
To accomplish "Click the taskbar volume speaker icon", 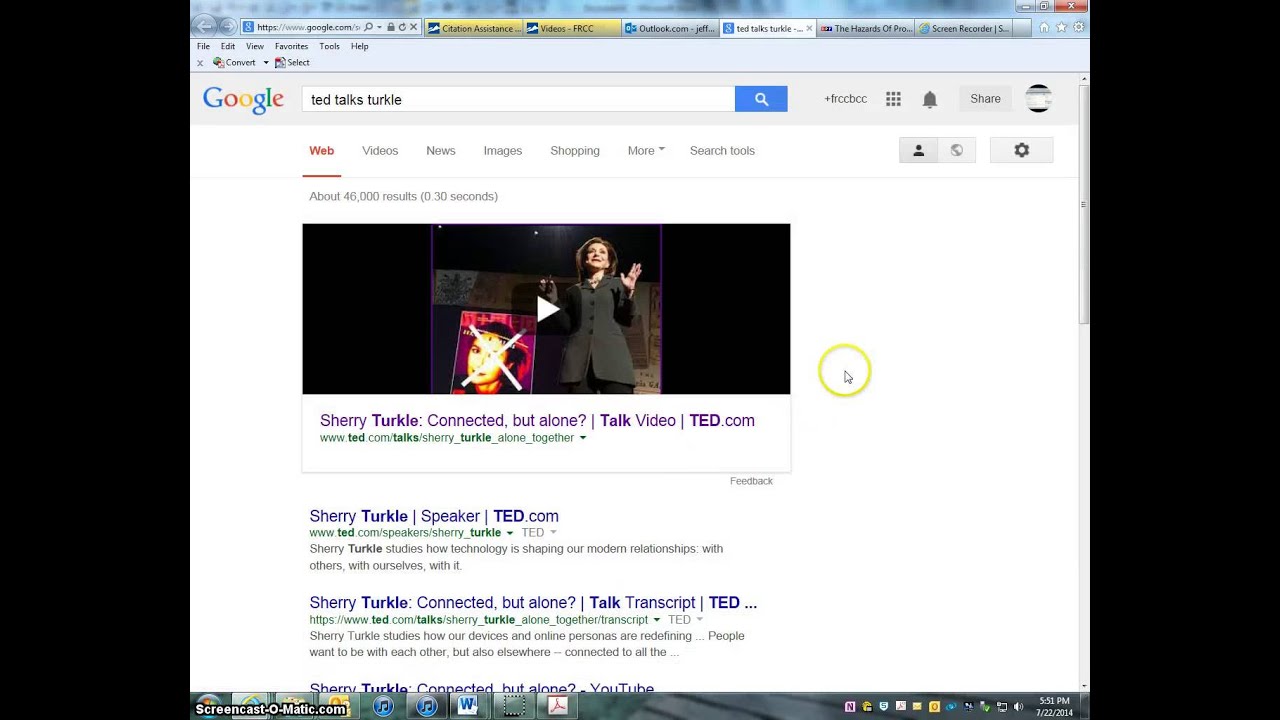I will pos(1018,707).
